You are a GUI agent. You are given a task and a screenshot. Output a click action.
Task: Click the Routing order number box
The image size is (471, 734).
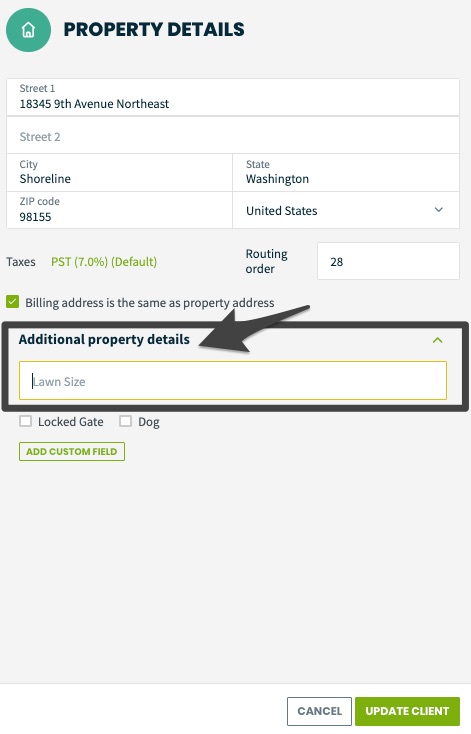pos(388,261)
